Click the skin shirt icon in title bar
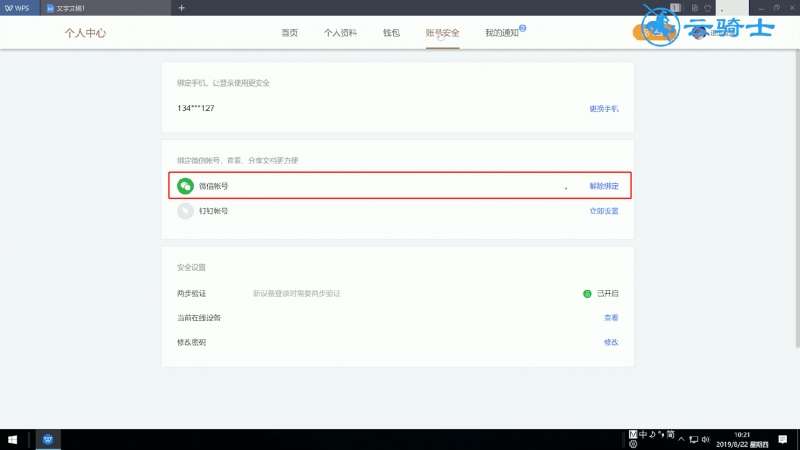800x450 pixels. 708,8
